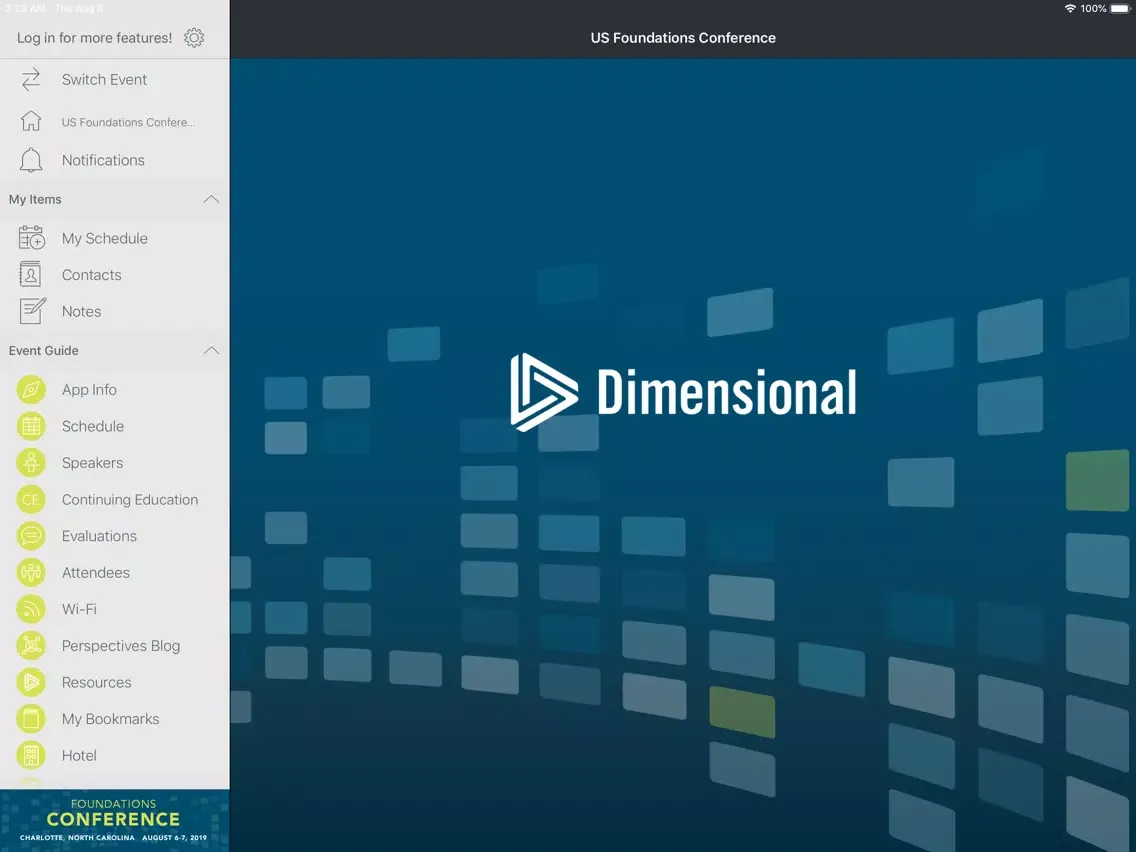
Task: Open Perspectives Blog label
Action: [121, 646]
